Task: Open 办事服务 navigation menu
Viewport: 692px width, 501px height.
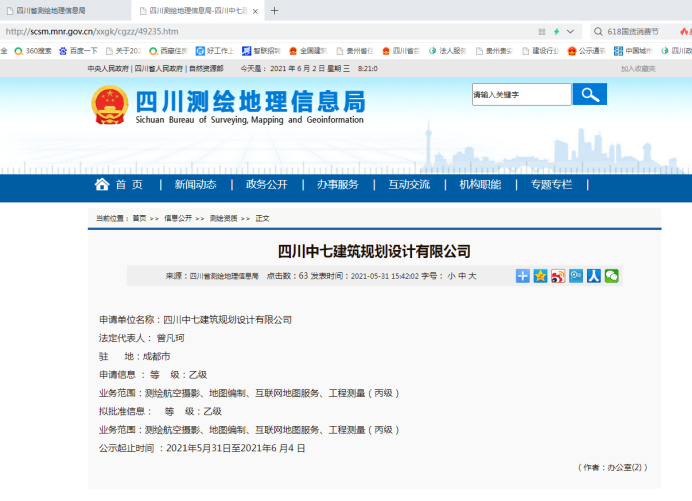Action: coord(338,185)
